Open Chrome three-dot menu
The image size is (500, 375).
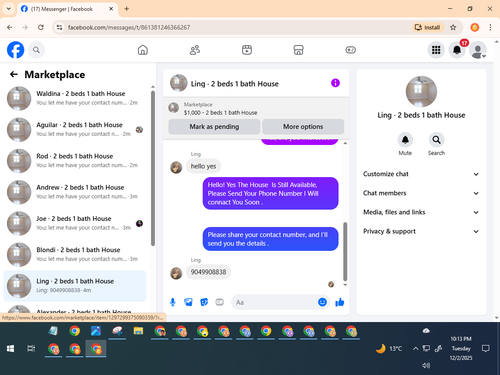490,27
